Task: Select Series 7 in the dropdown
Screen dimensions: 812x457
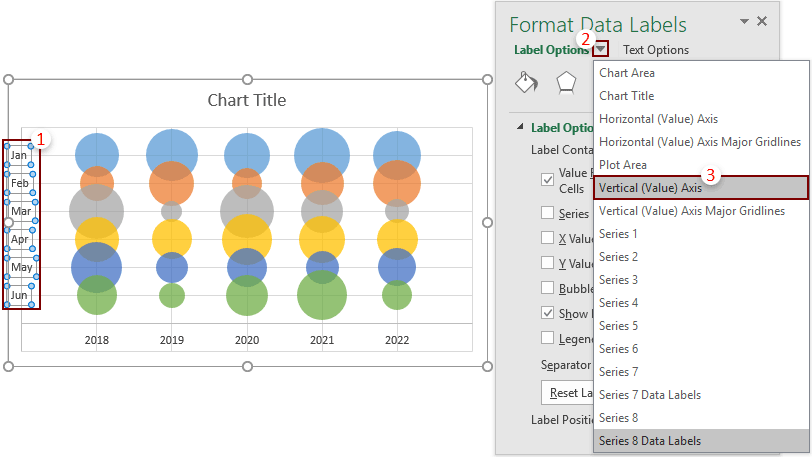Action: tap(701, 372)
